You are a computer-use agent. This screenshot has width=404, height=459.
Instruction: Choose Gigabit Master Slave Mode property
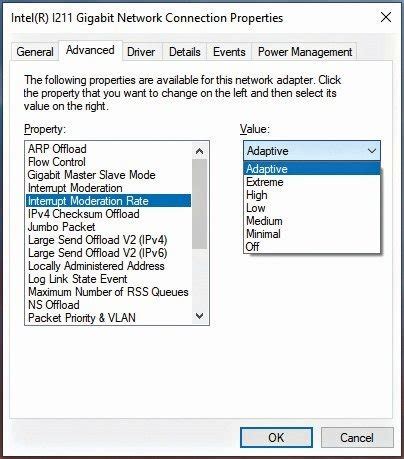pyautogui.click(x=108, y=175)
